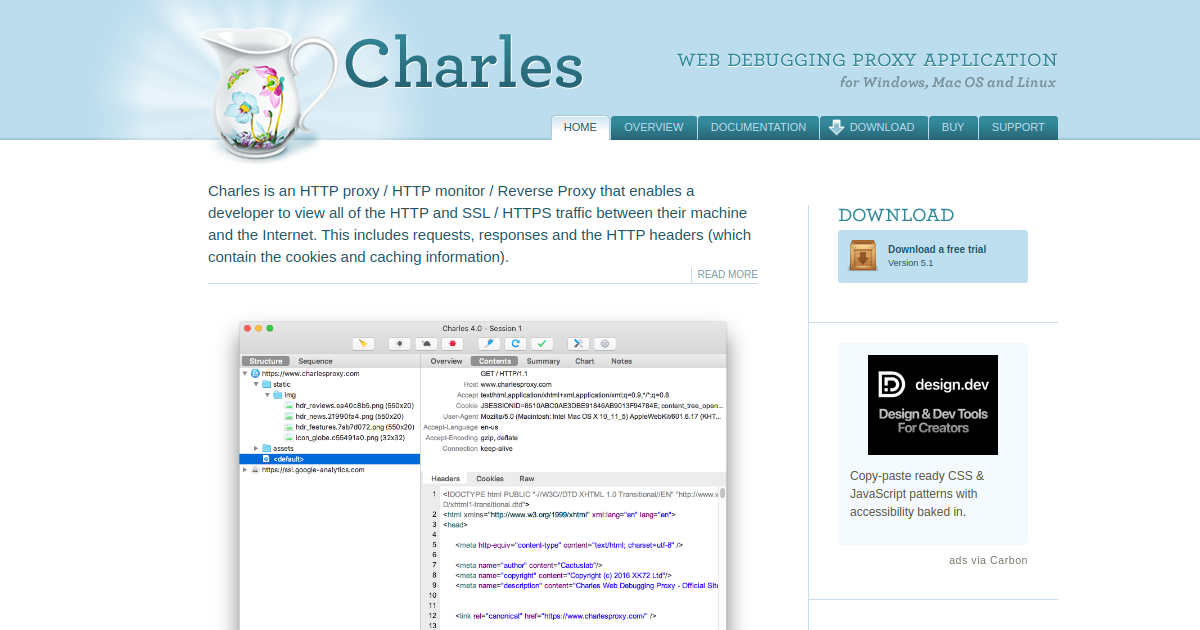Select the Contents tab
The image size is (1200, 630).
pyautogui.click(x=495, y=361)
